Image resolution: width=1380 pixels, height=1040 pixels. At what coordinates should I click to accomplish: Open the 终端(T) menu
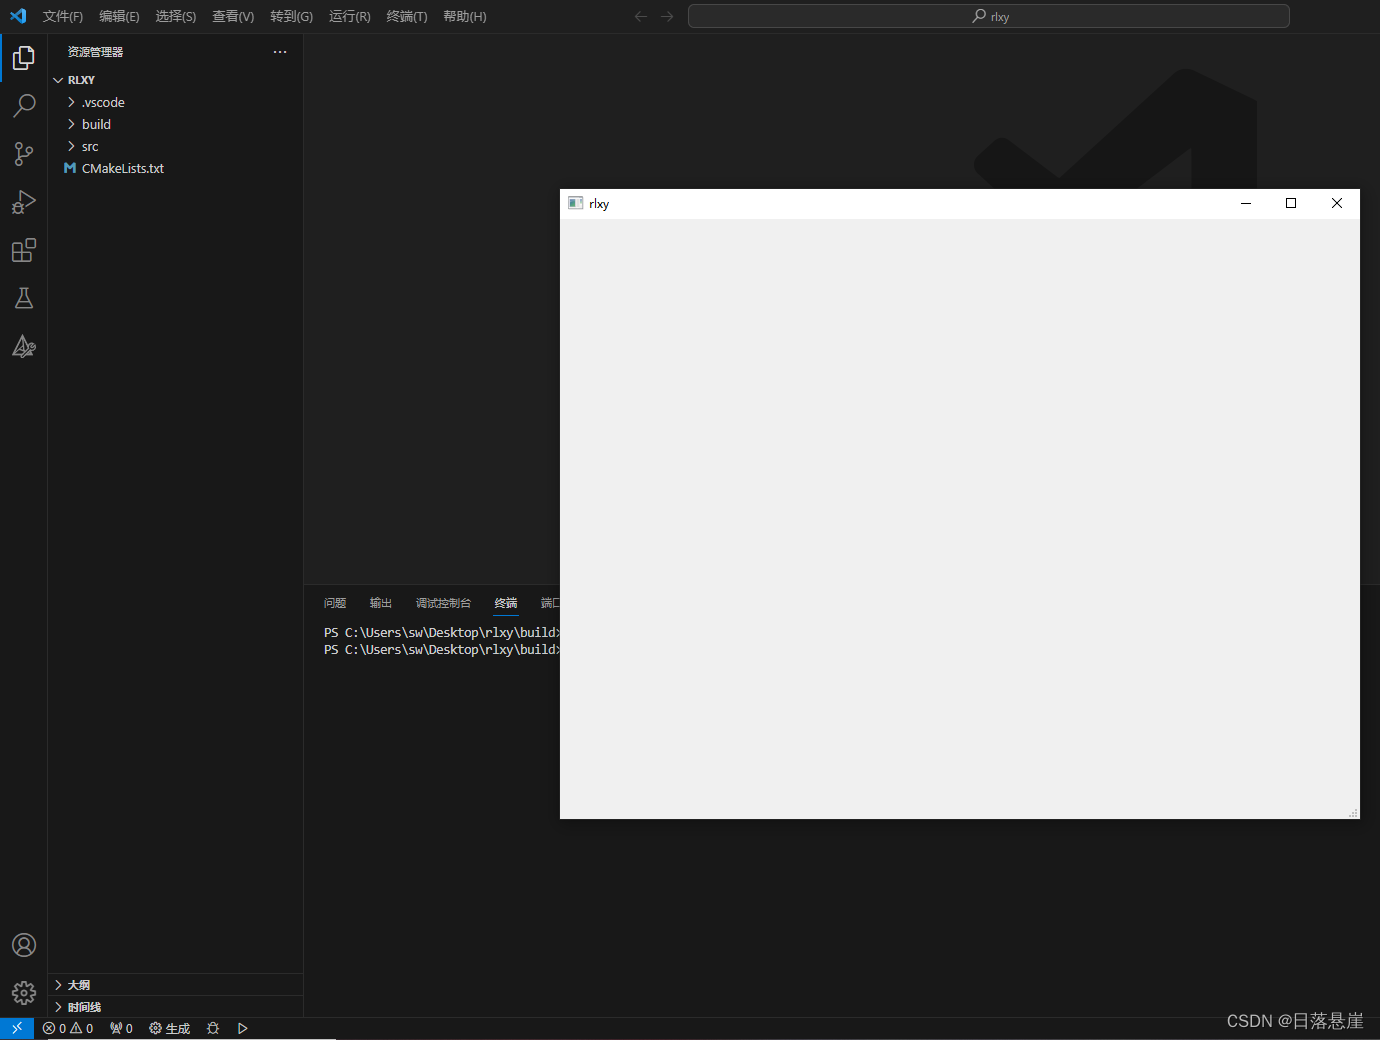click(407, 16)
